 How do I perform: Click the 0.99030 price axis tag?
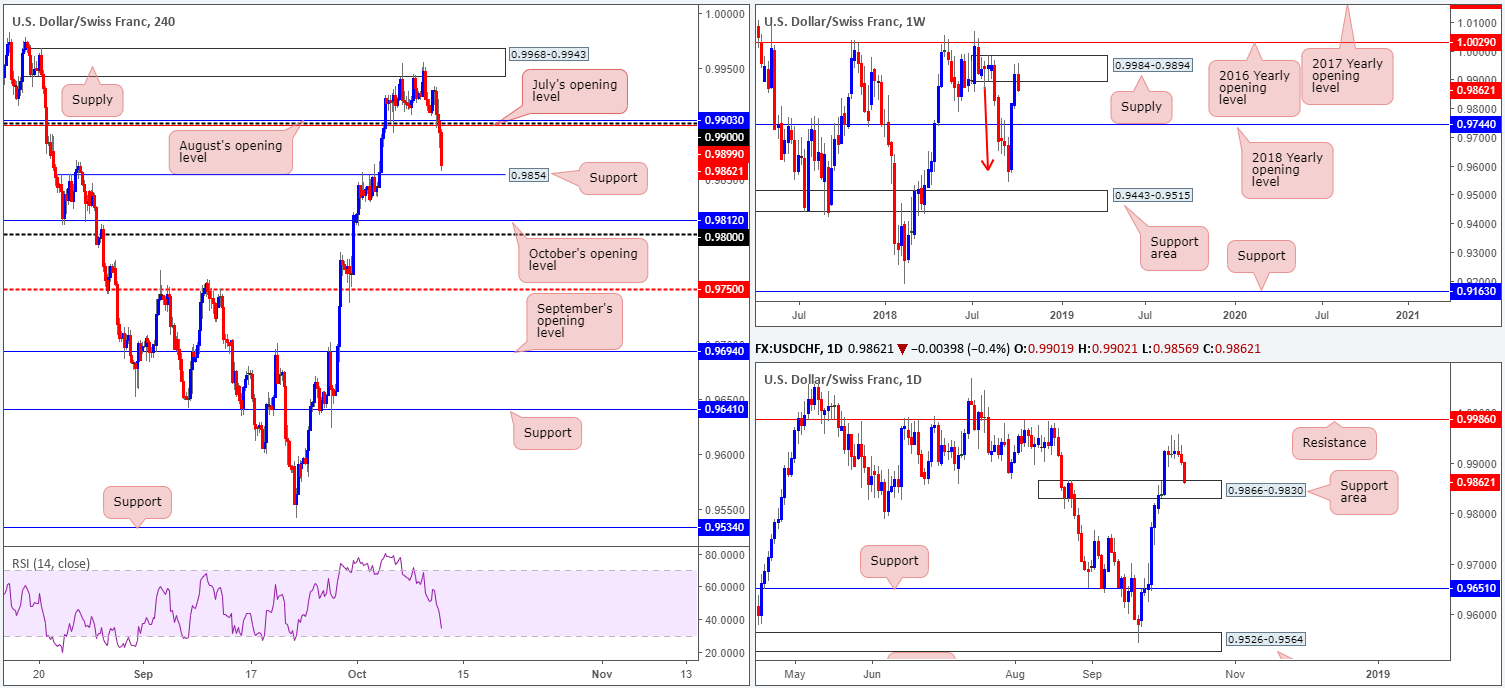[x=722, y=119]
